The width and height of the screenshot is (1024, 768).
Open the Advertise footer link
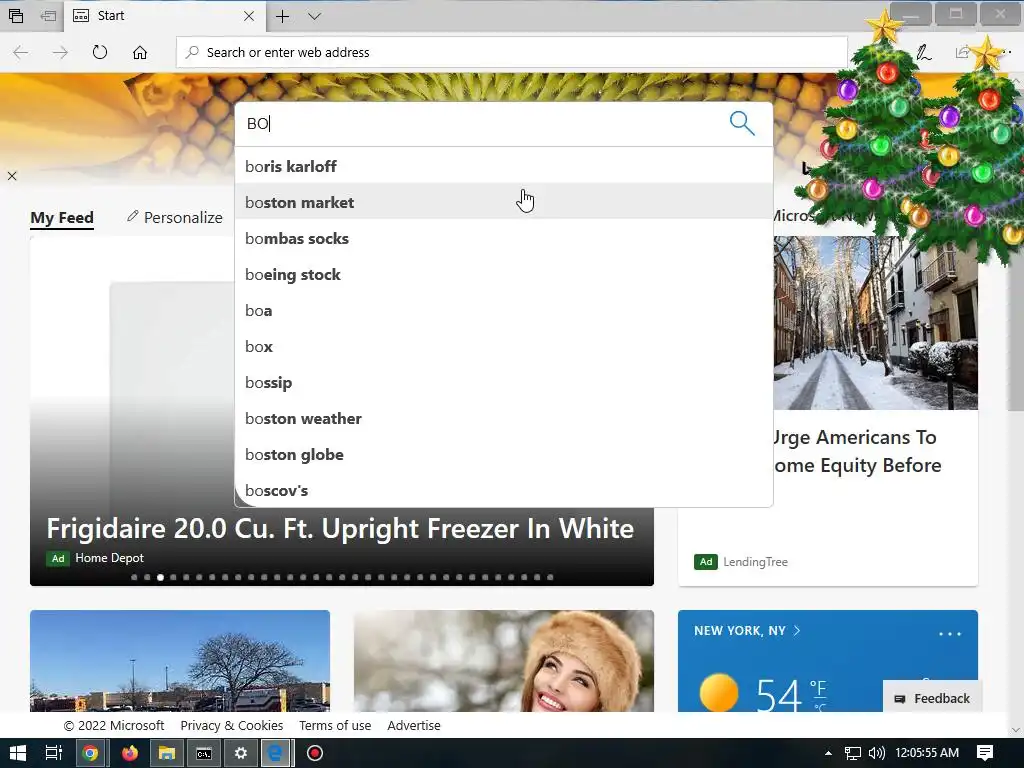click(x=414, y=726)
